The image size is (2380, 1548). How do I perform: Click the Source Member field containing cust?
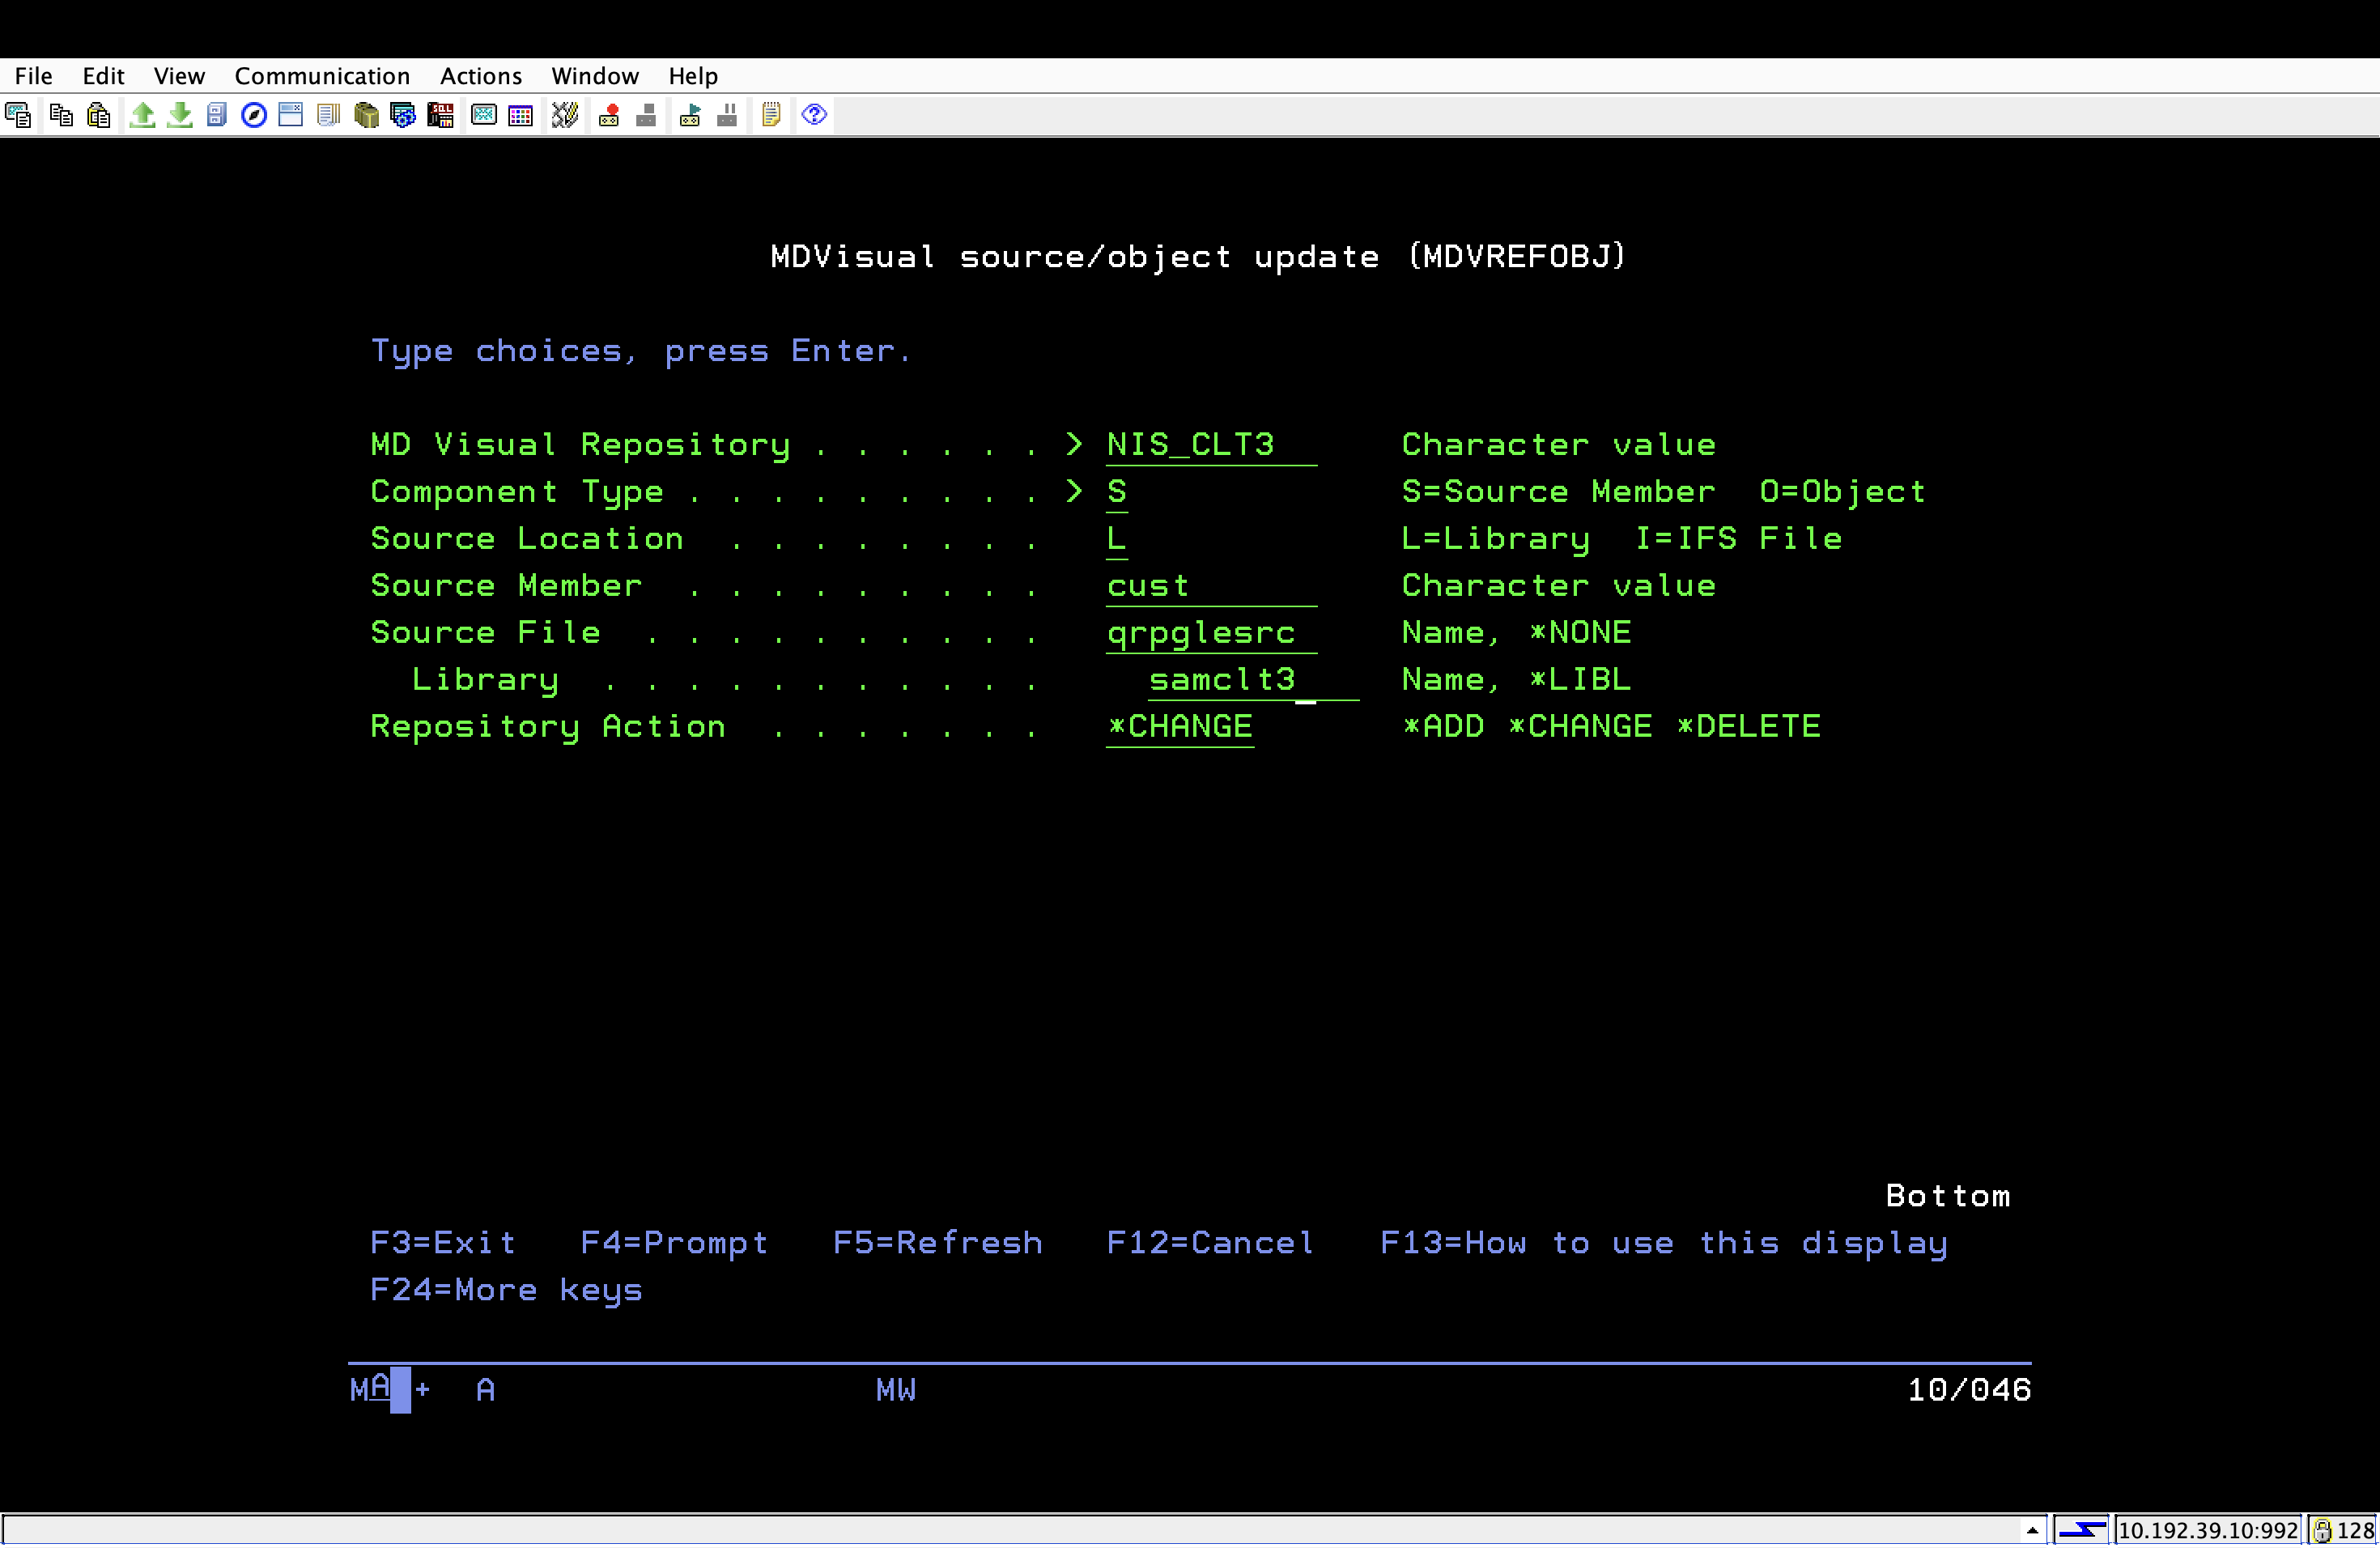(x=1211, y=586)
